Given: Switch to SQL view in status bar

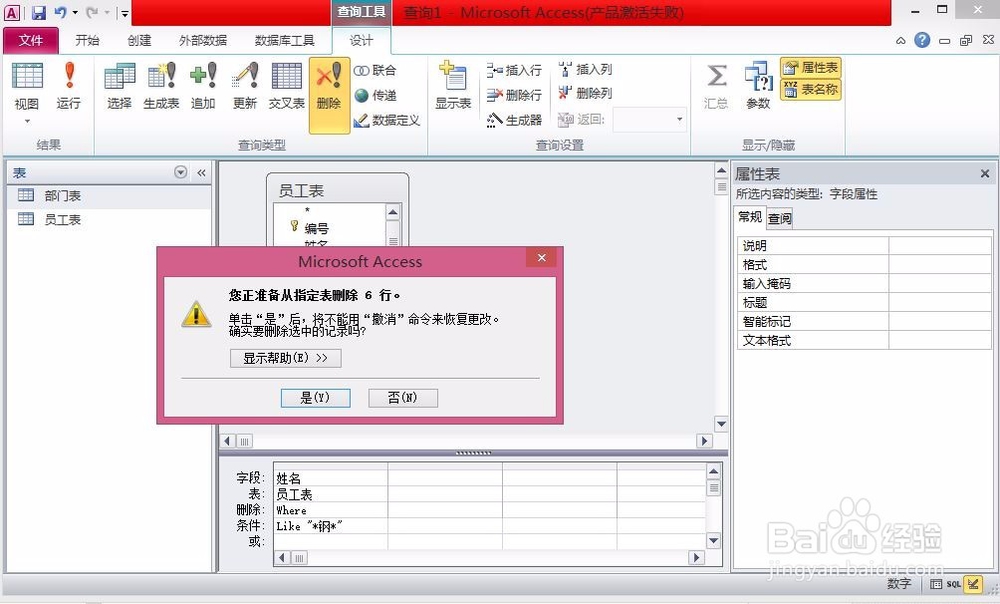Looking at the screenshot, I should pos(953,584).
